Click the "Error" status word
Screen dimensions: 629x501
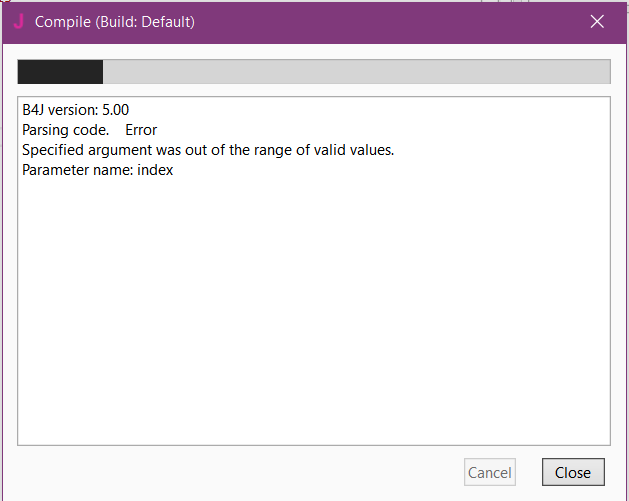click(x=141, y=130)
